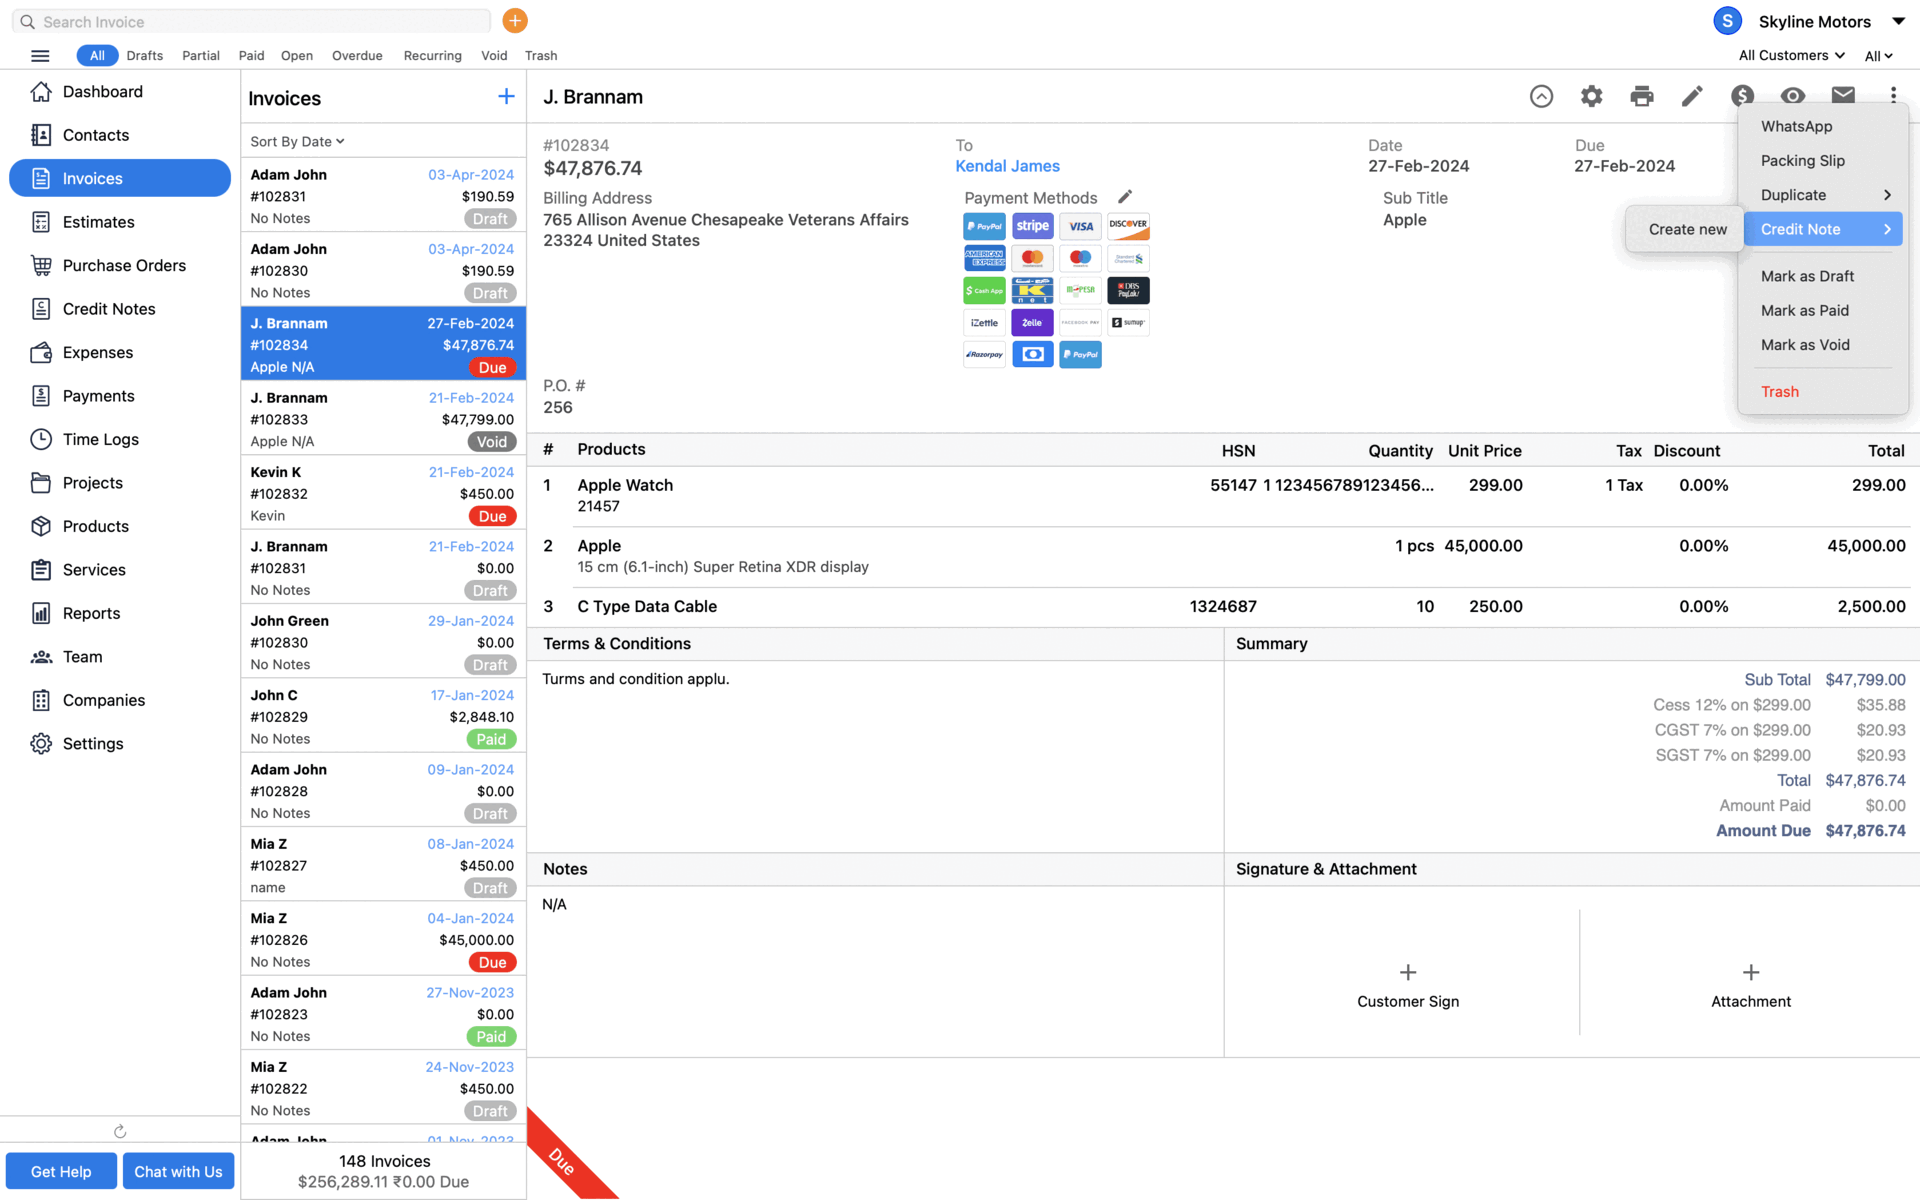The width and height of the screenshot is (1920, 1200).
Task: Open the hamburger menu icon
Action: (40, 56)
